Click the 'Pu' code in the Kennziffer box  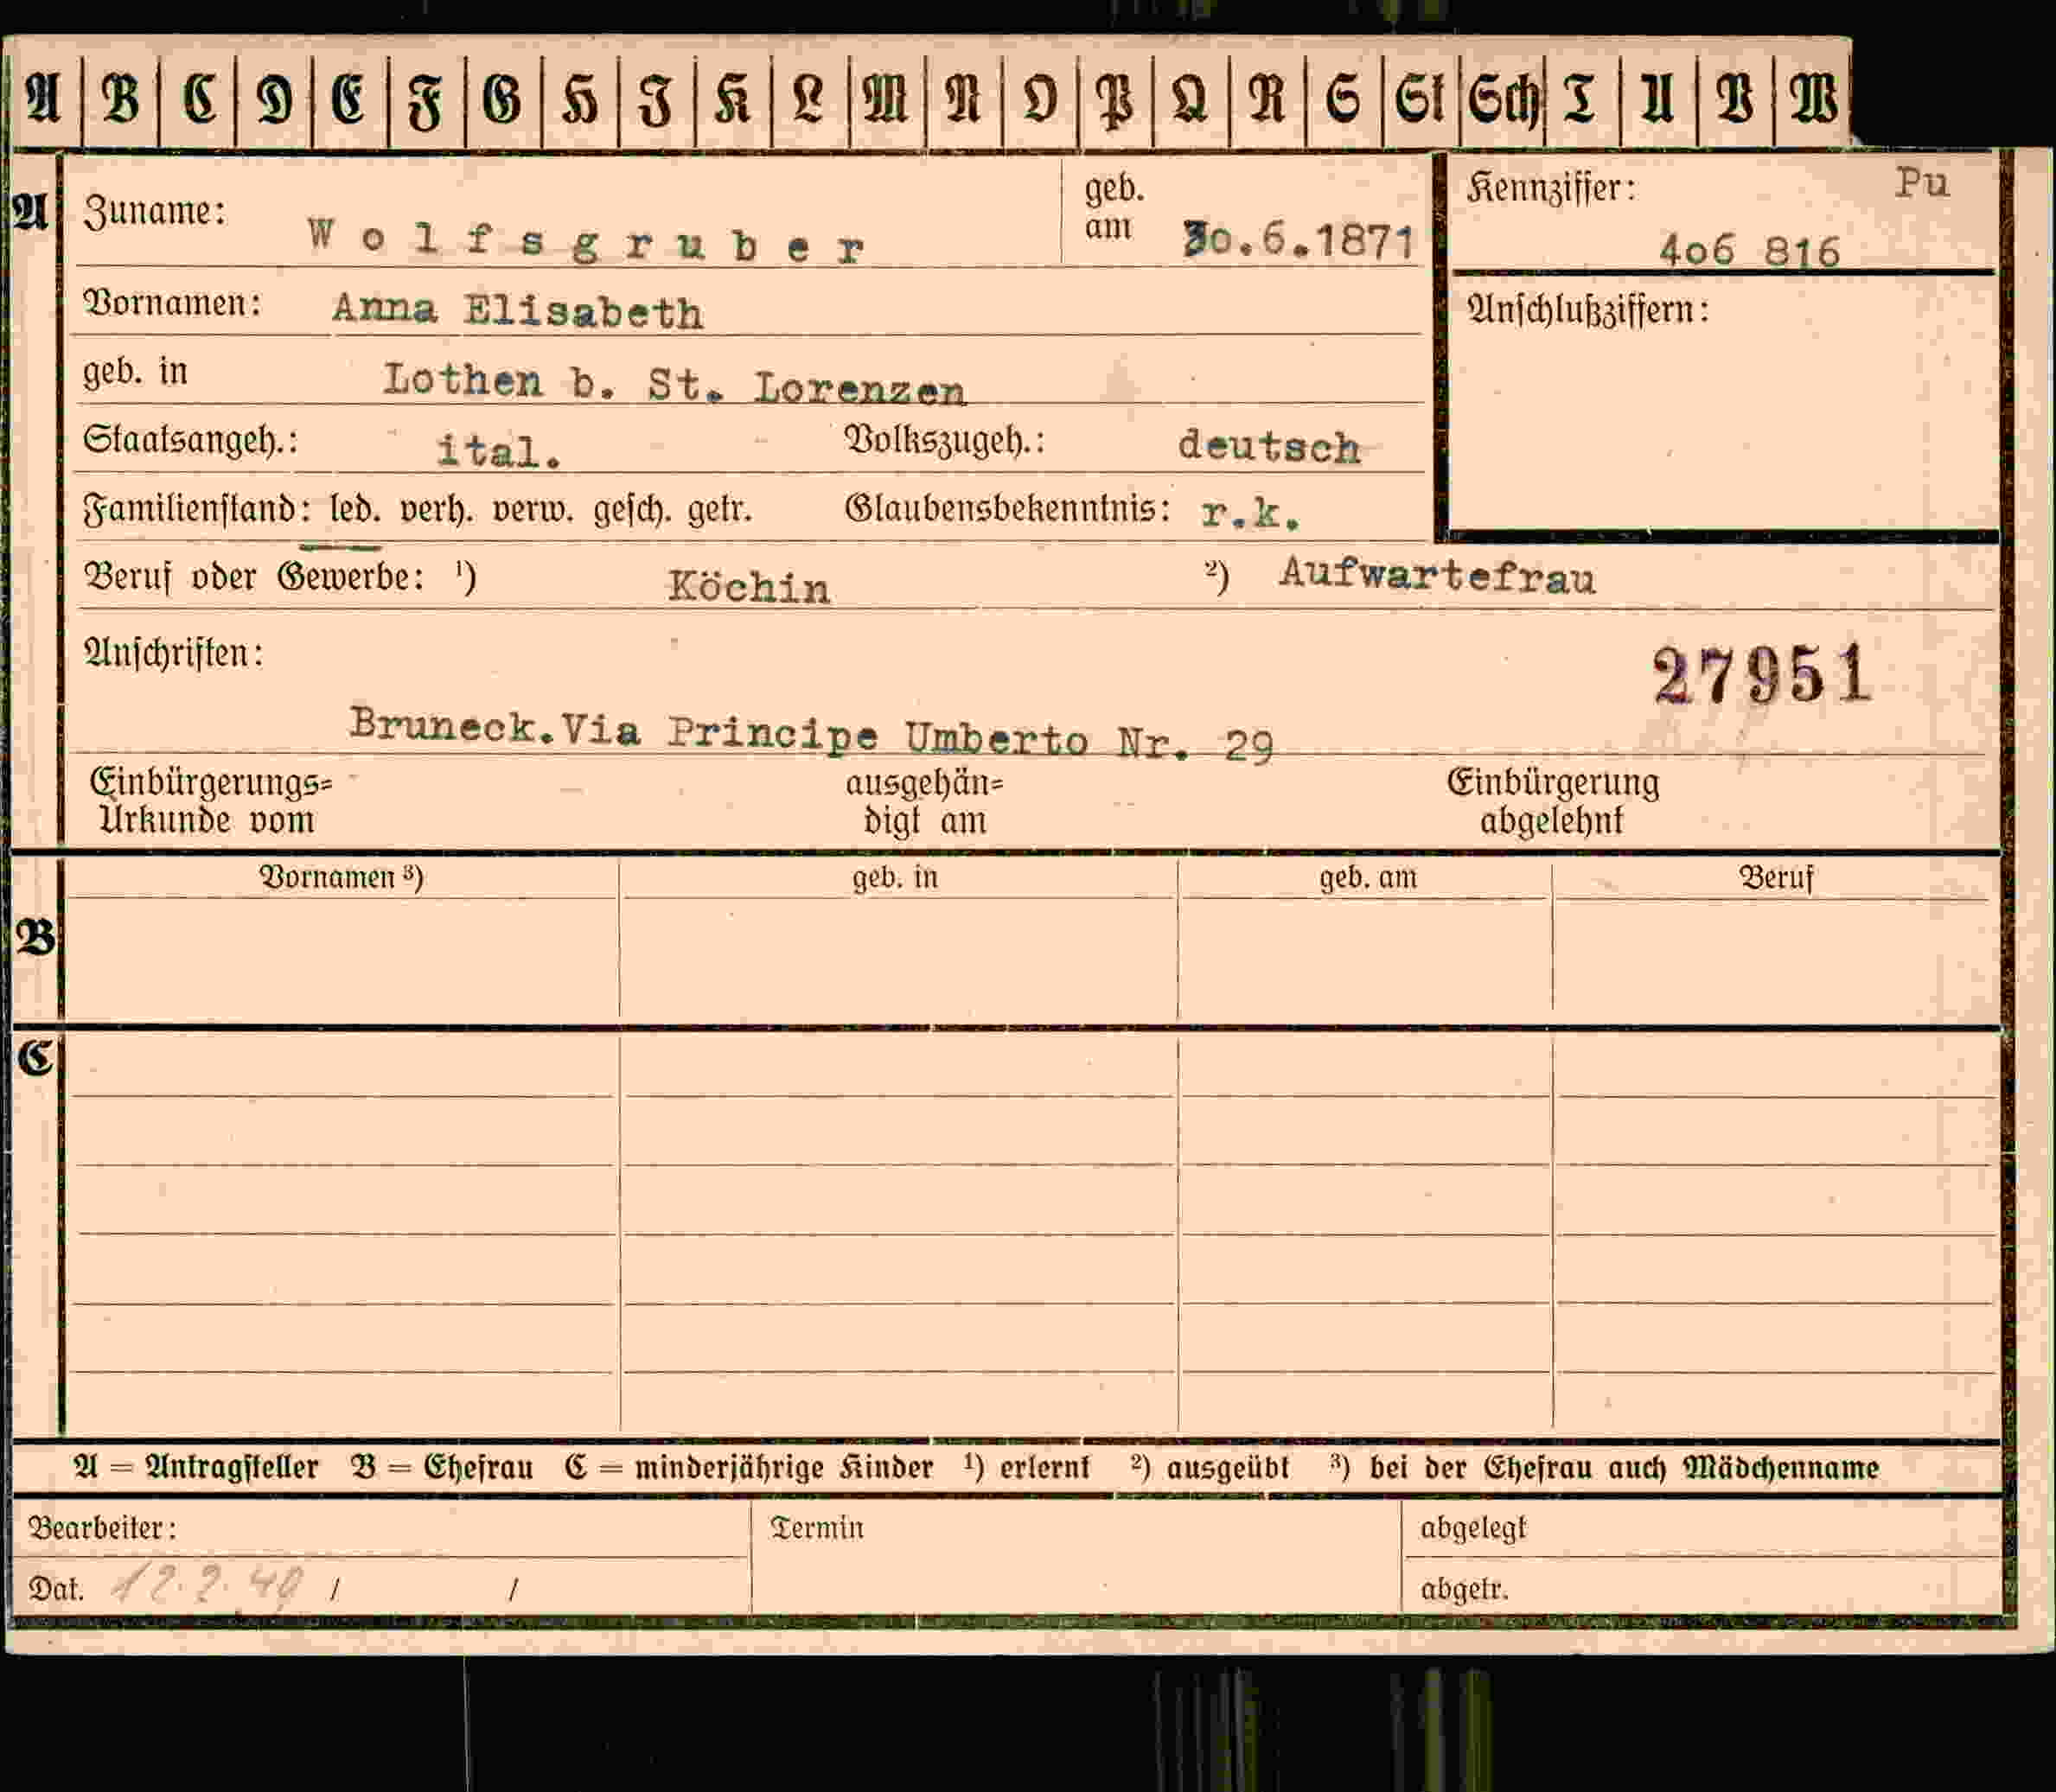pos(1922,183)
